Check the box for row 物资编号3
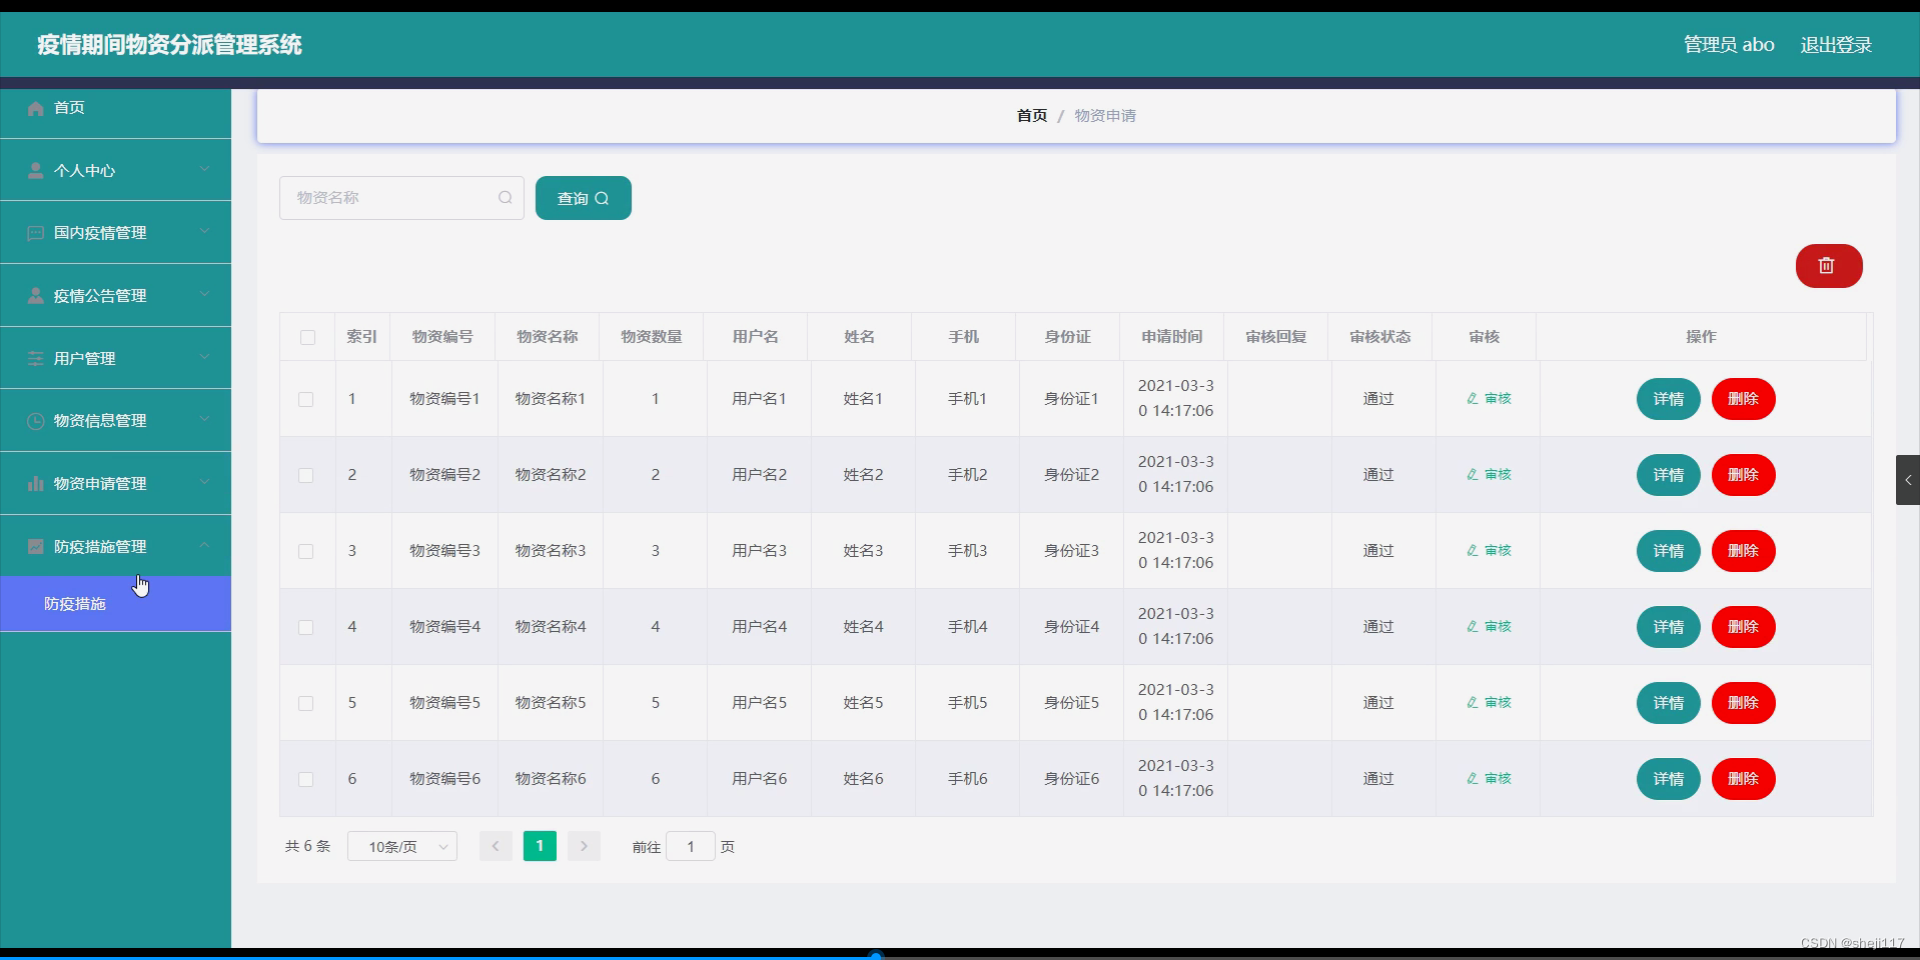This screenshot has width=1920, height=960. click(306, 551)
